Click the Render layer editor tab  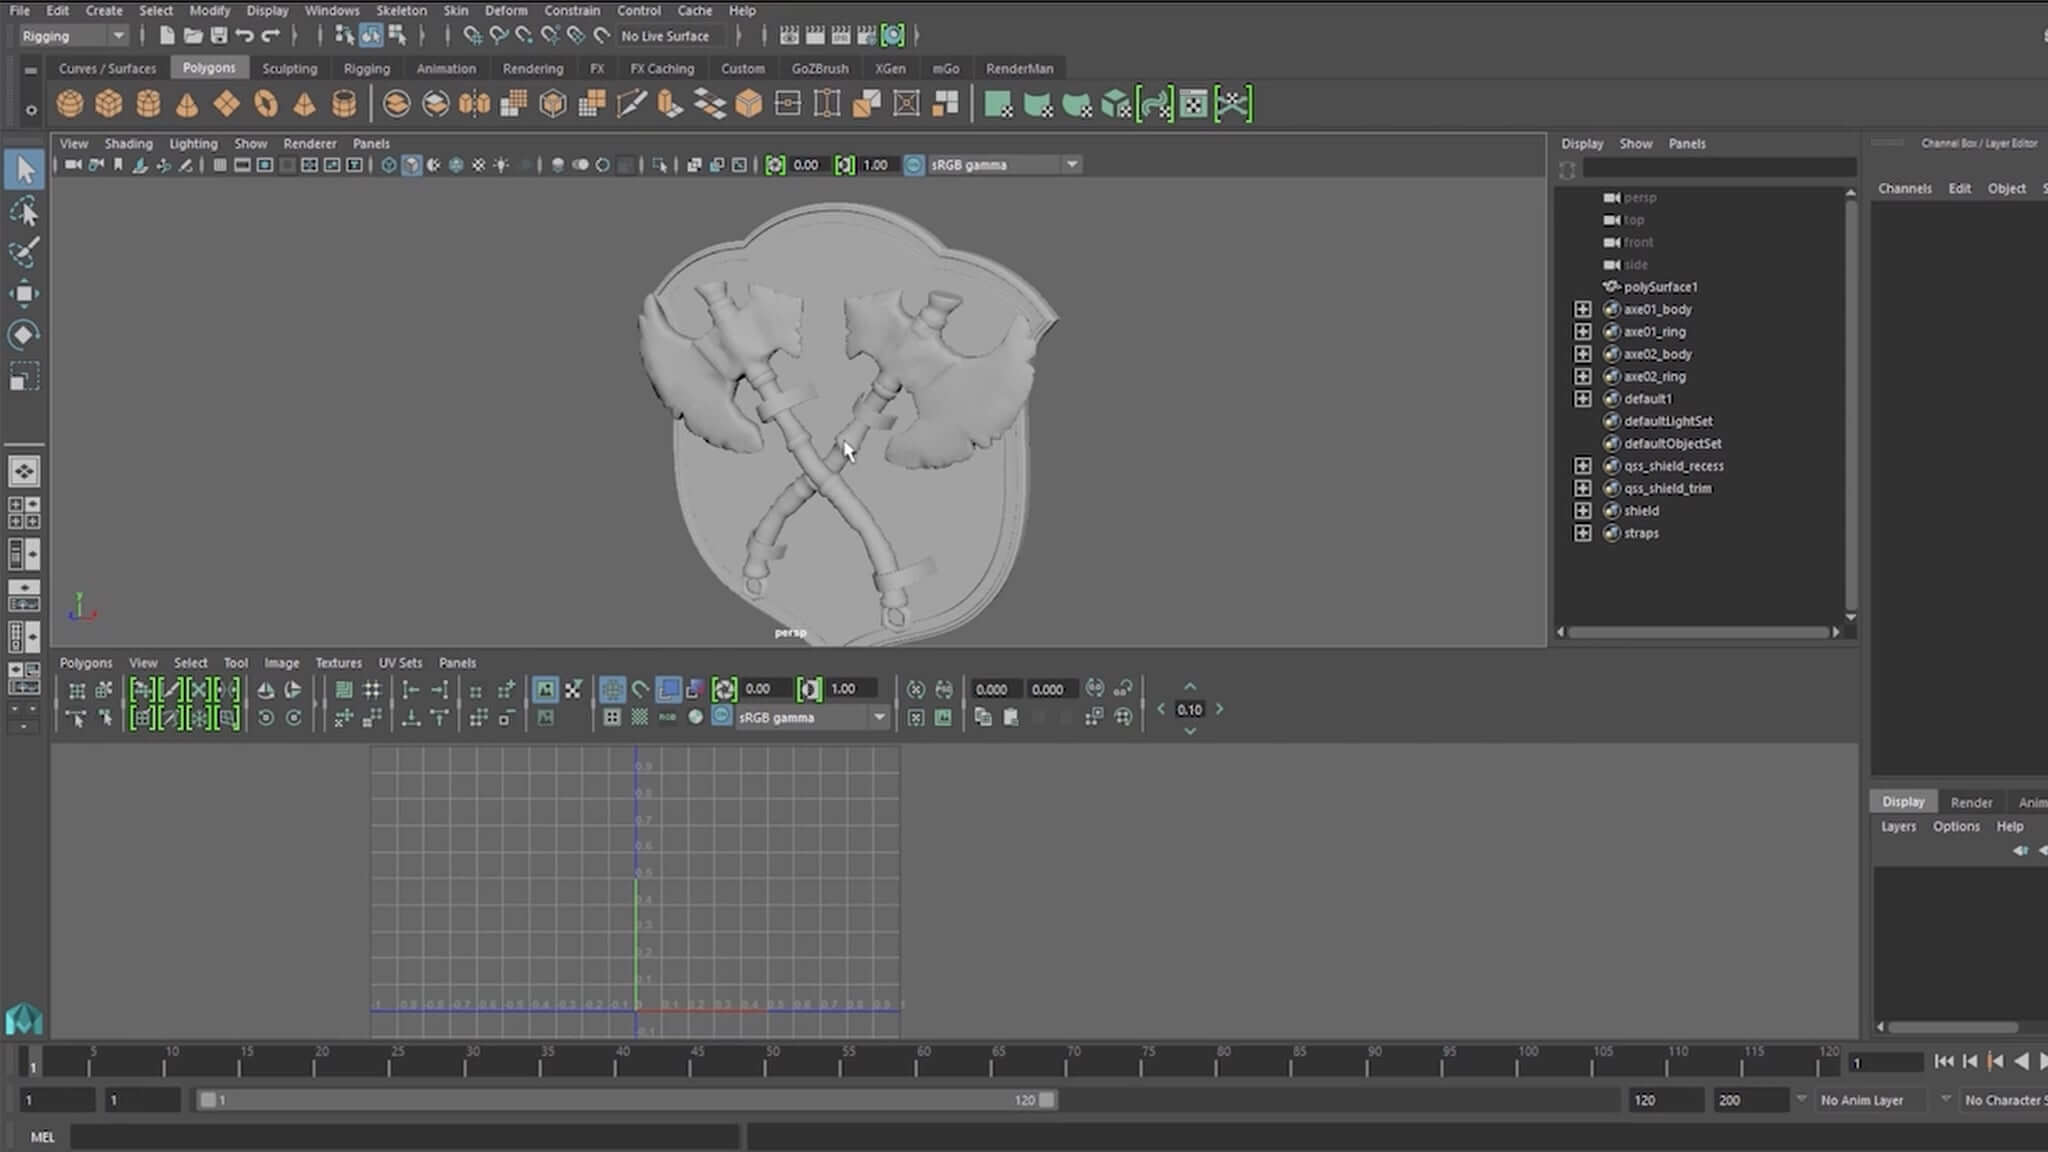(1970, 802)
